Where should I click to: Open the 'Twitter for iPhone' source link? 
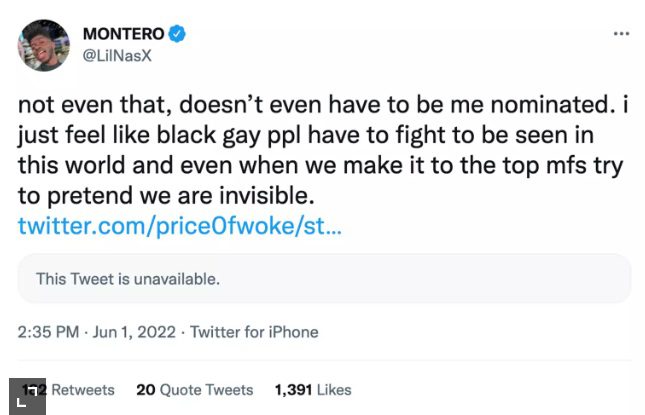[x=254, y=332]
